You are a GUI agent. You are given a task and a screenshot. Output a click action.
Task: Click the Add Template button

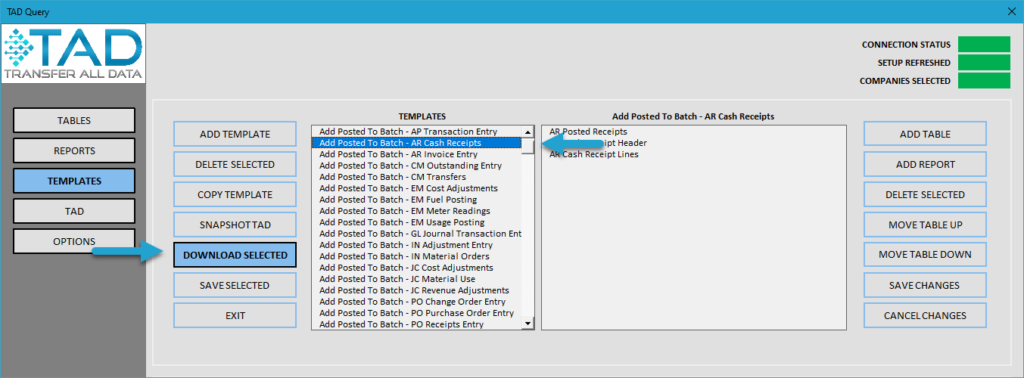pos(235,134)
